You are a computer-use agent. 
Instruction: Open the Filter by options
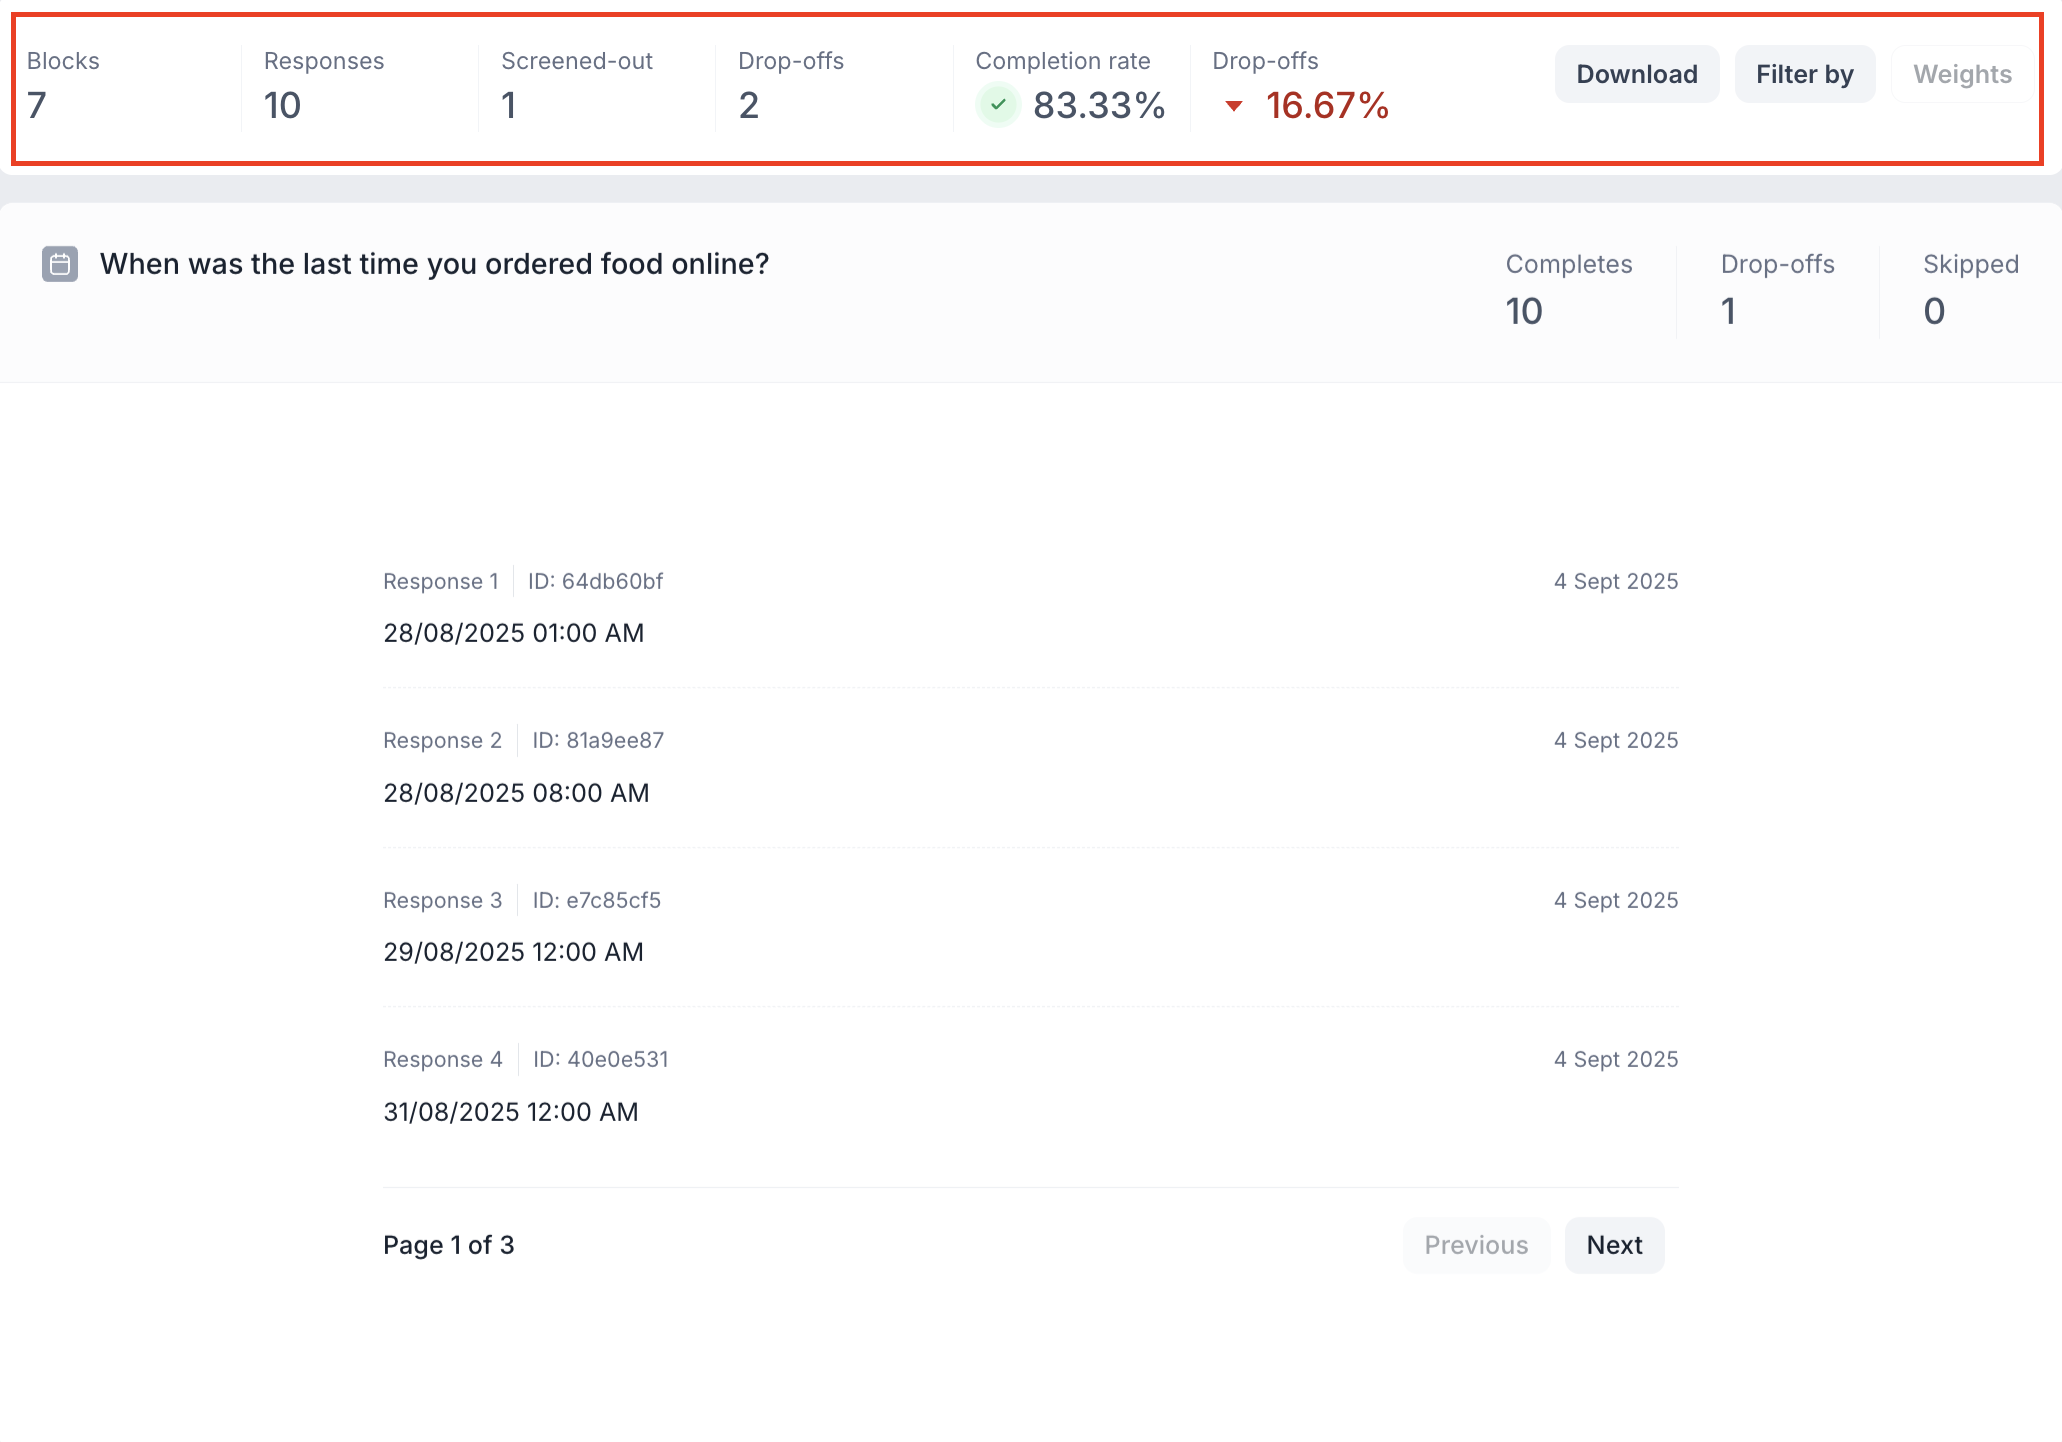(x=1804, y=74)
